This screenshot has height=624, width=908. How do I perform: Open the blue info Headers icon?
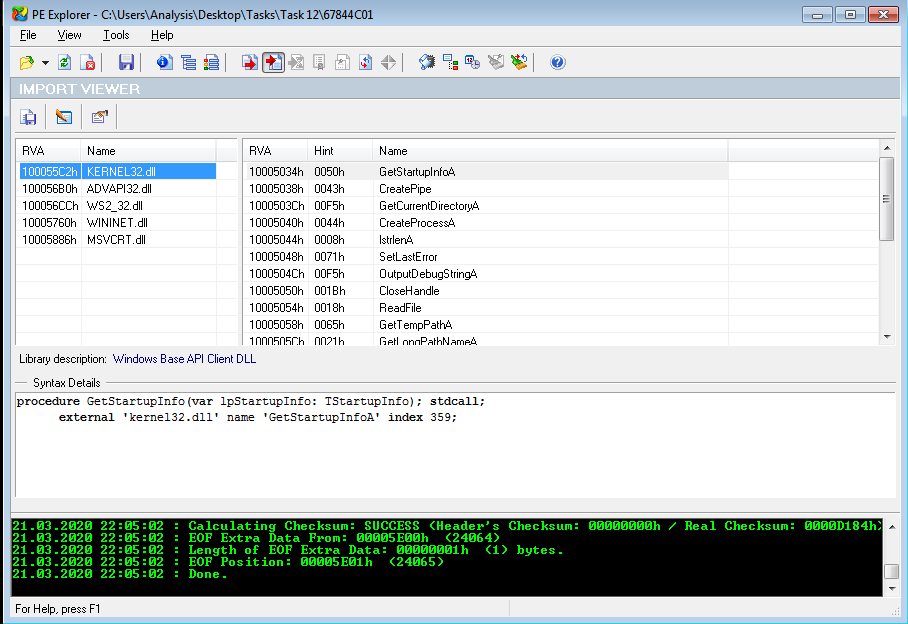click(164, 63)
